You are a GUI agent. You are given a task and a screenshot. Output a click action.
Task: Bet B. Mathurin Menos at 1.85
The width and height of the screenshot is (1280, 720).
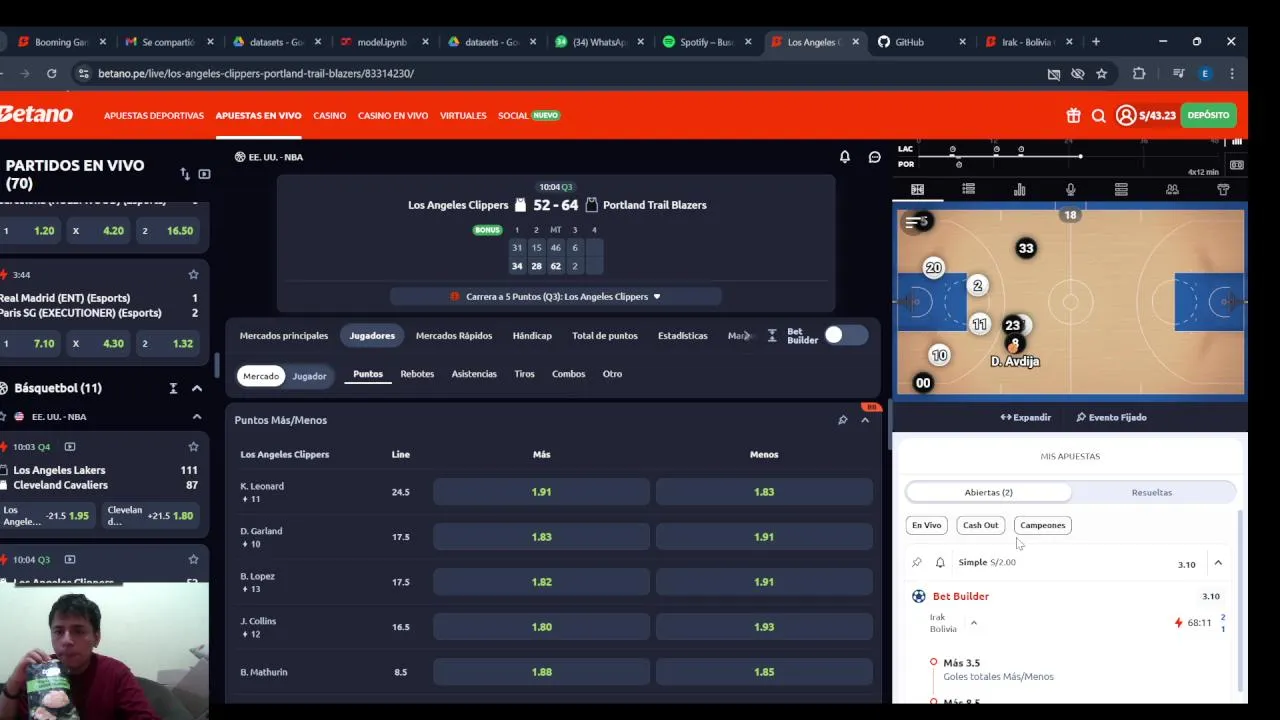point(764,672)
